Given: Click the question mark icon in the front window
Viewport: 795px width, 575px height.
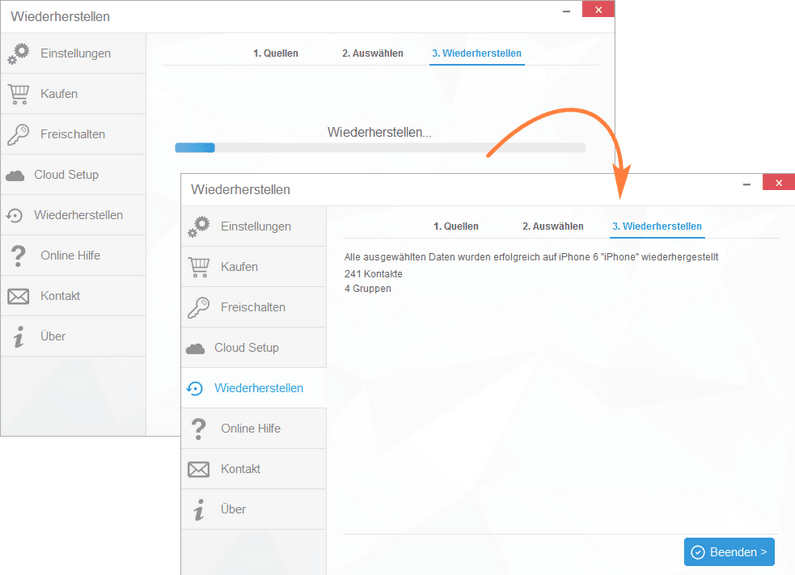Looking at the screenshot, I should [199, 429].
